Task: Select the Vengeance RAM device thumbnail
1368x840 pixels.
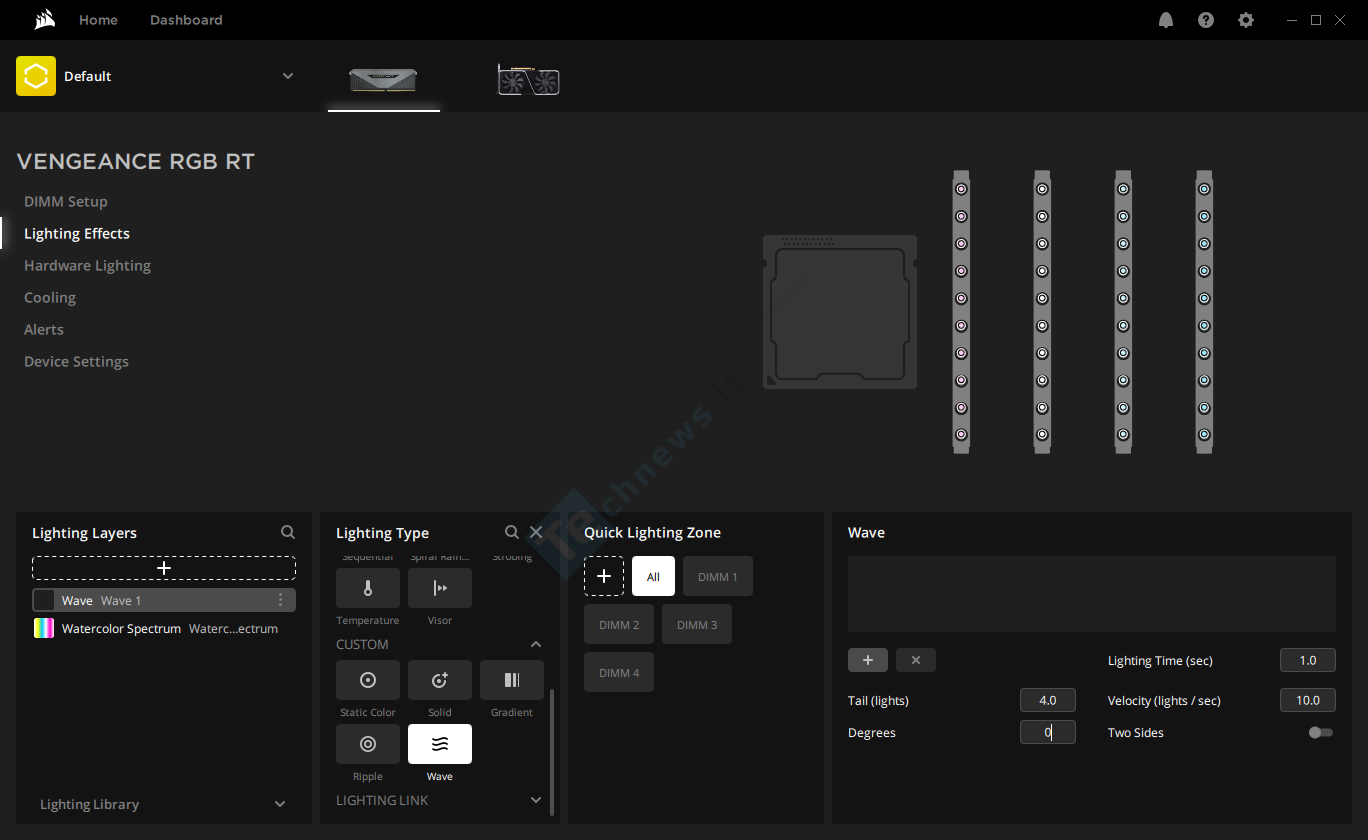Action: click(x=383, y=80)
